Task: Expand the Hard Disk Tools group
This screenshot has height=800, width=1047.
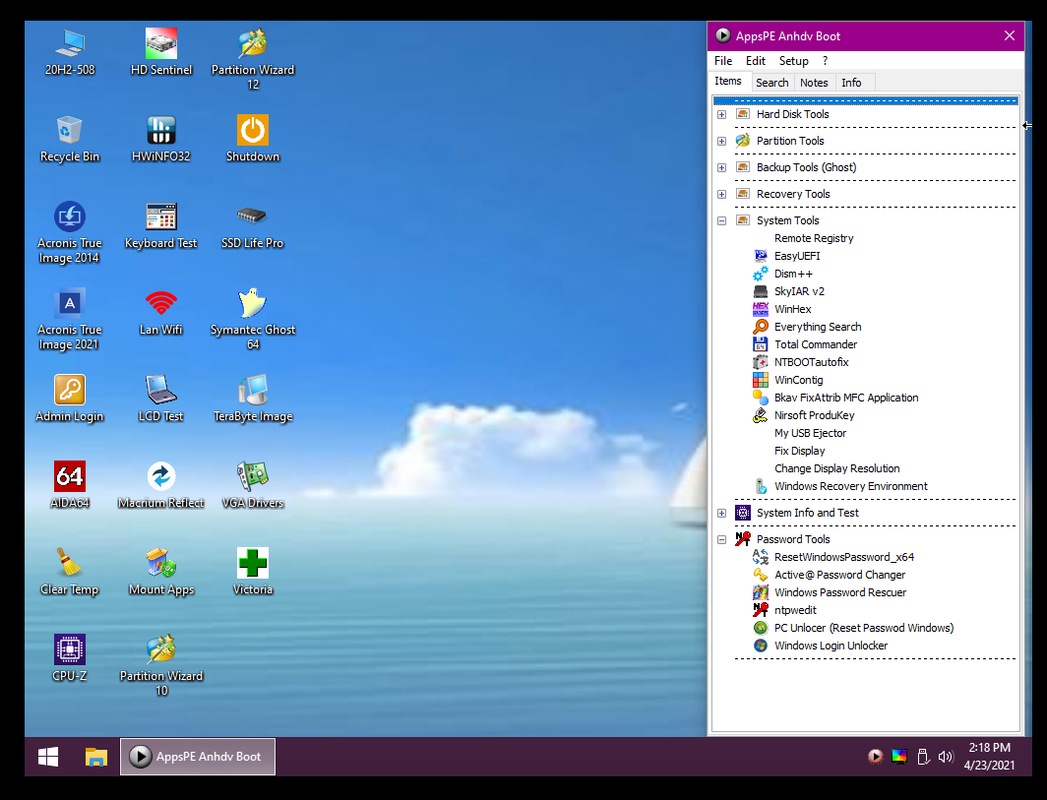Action: click(x=721, y=114)
